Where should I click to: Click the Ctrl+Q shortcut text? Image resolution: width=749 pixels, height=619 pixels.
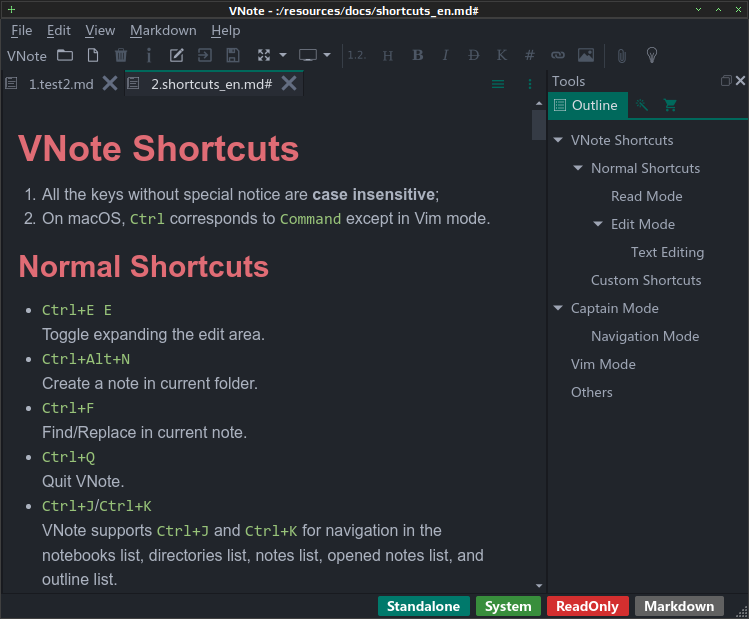pyautogui.click(x=68, y=457)
